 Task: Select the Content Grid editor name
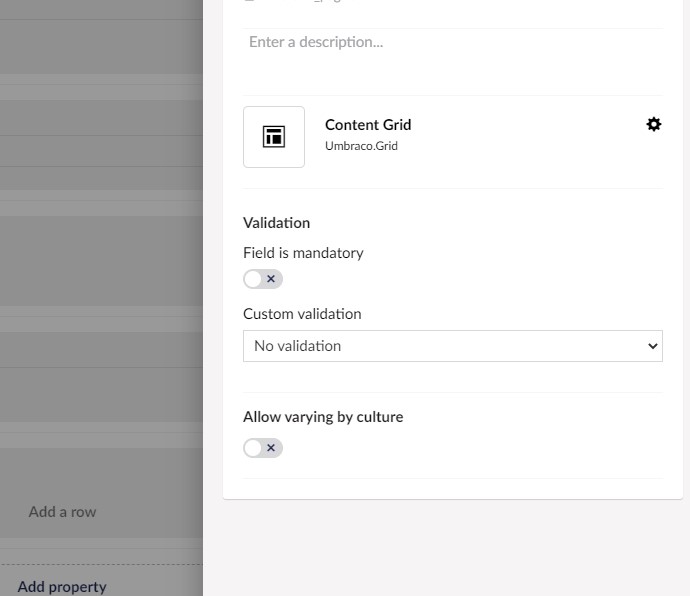click(368, 125)
